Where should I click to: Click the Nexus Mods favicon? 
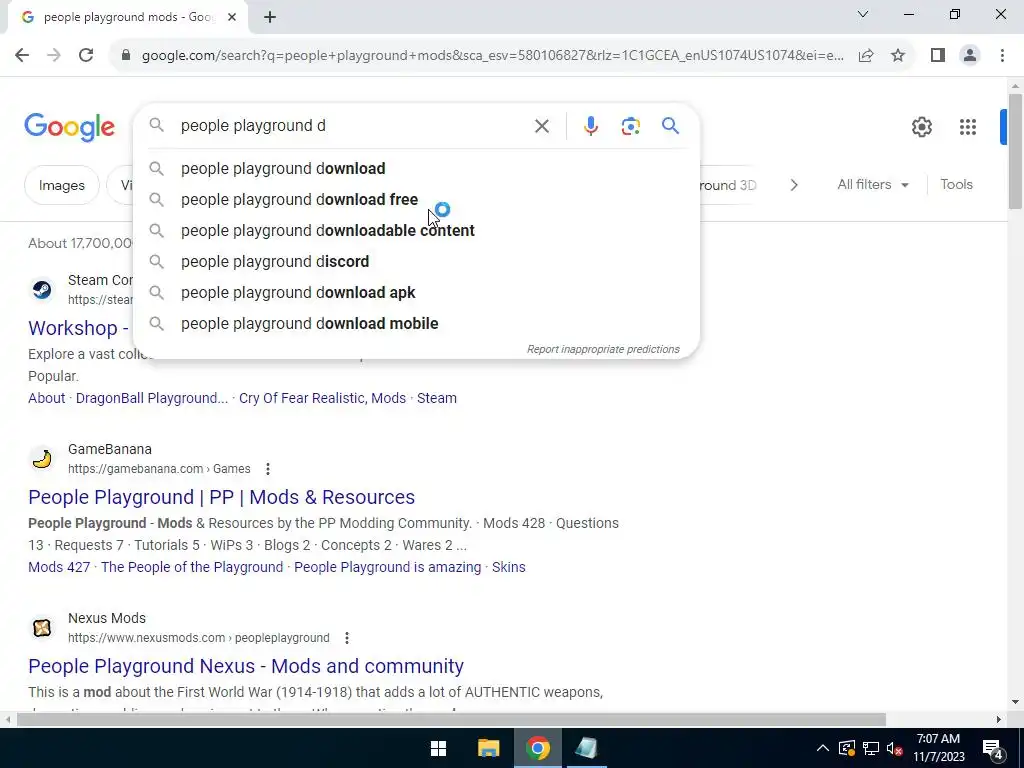coord(42,628)
